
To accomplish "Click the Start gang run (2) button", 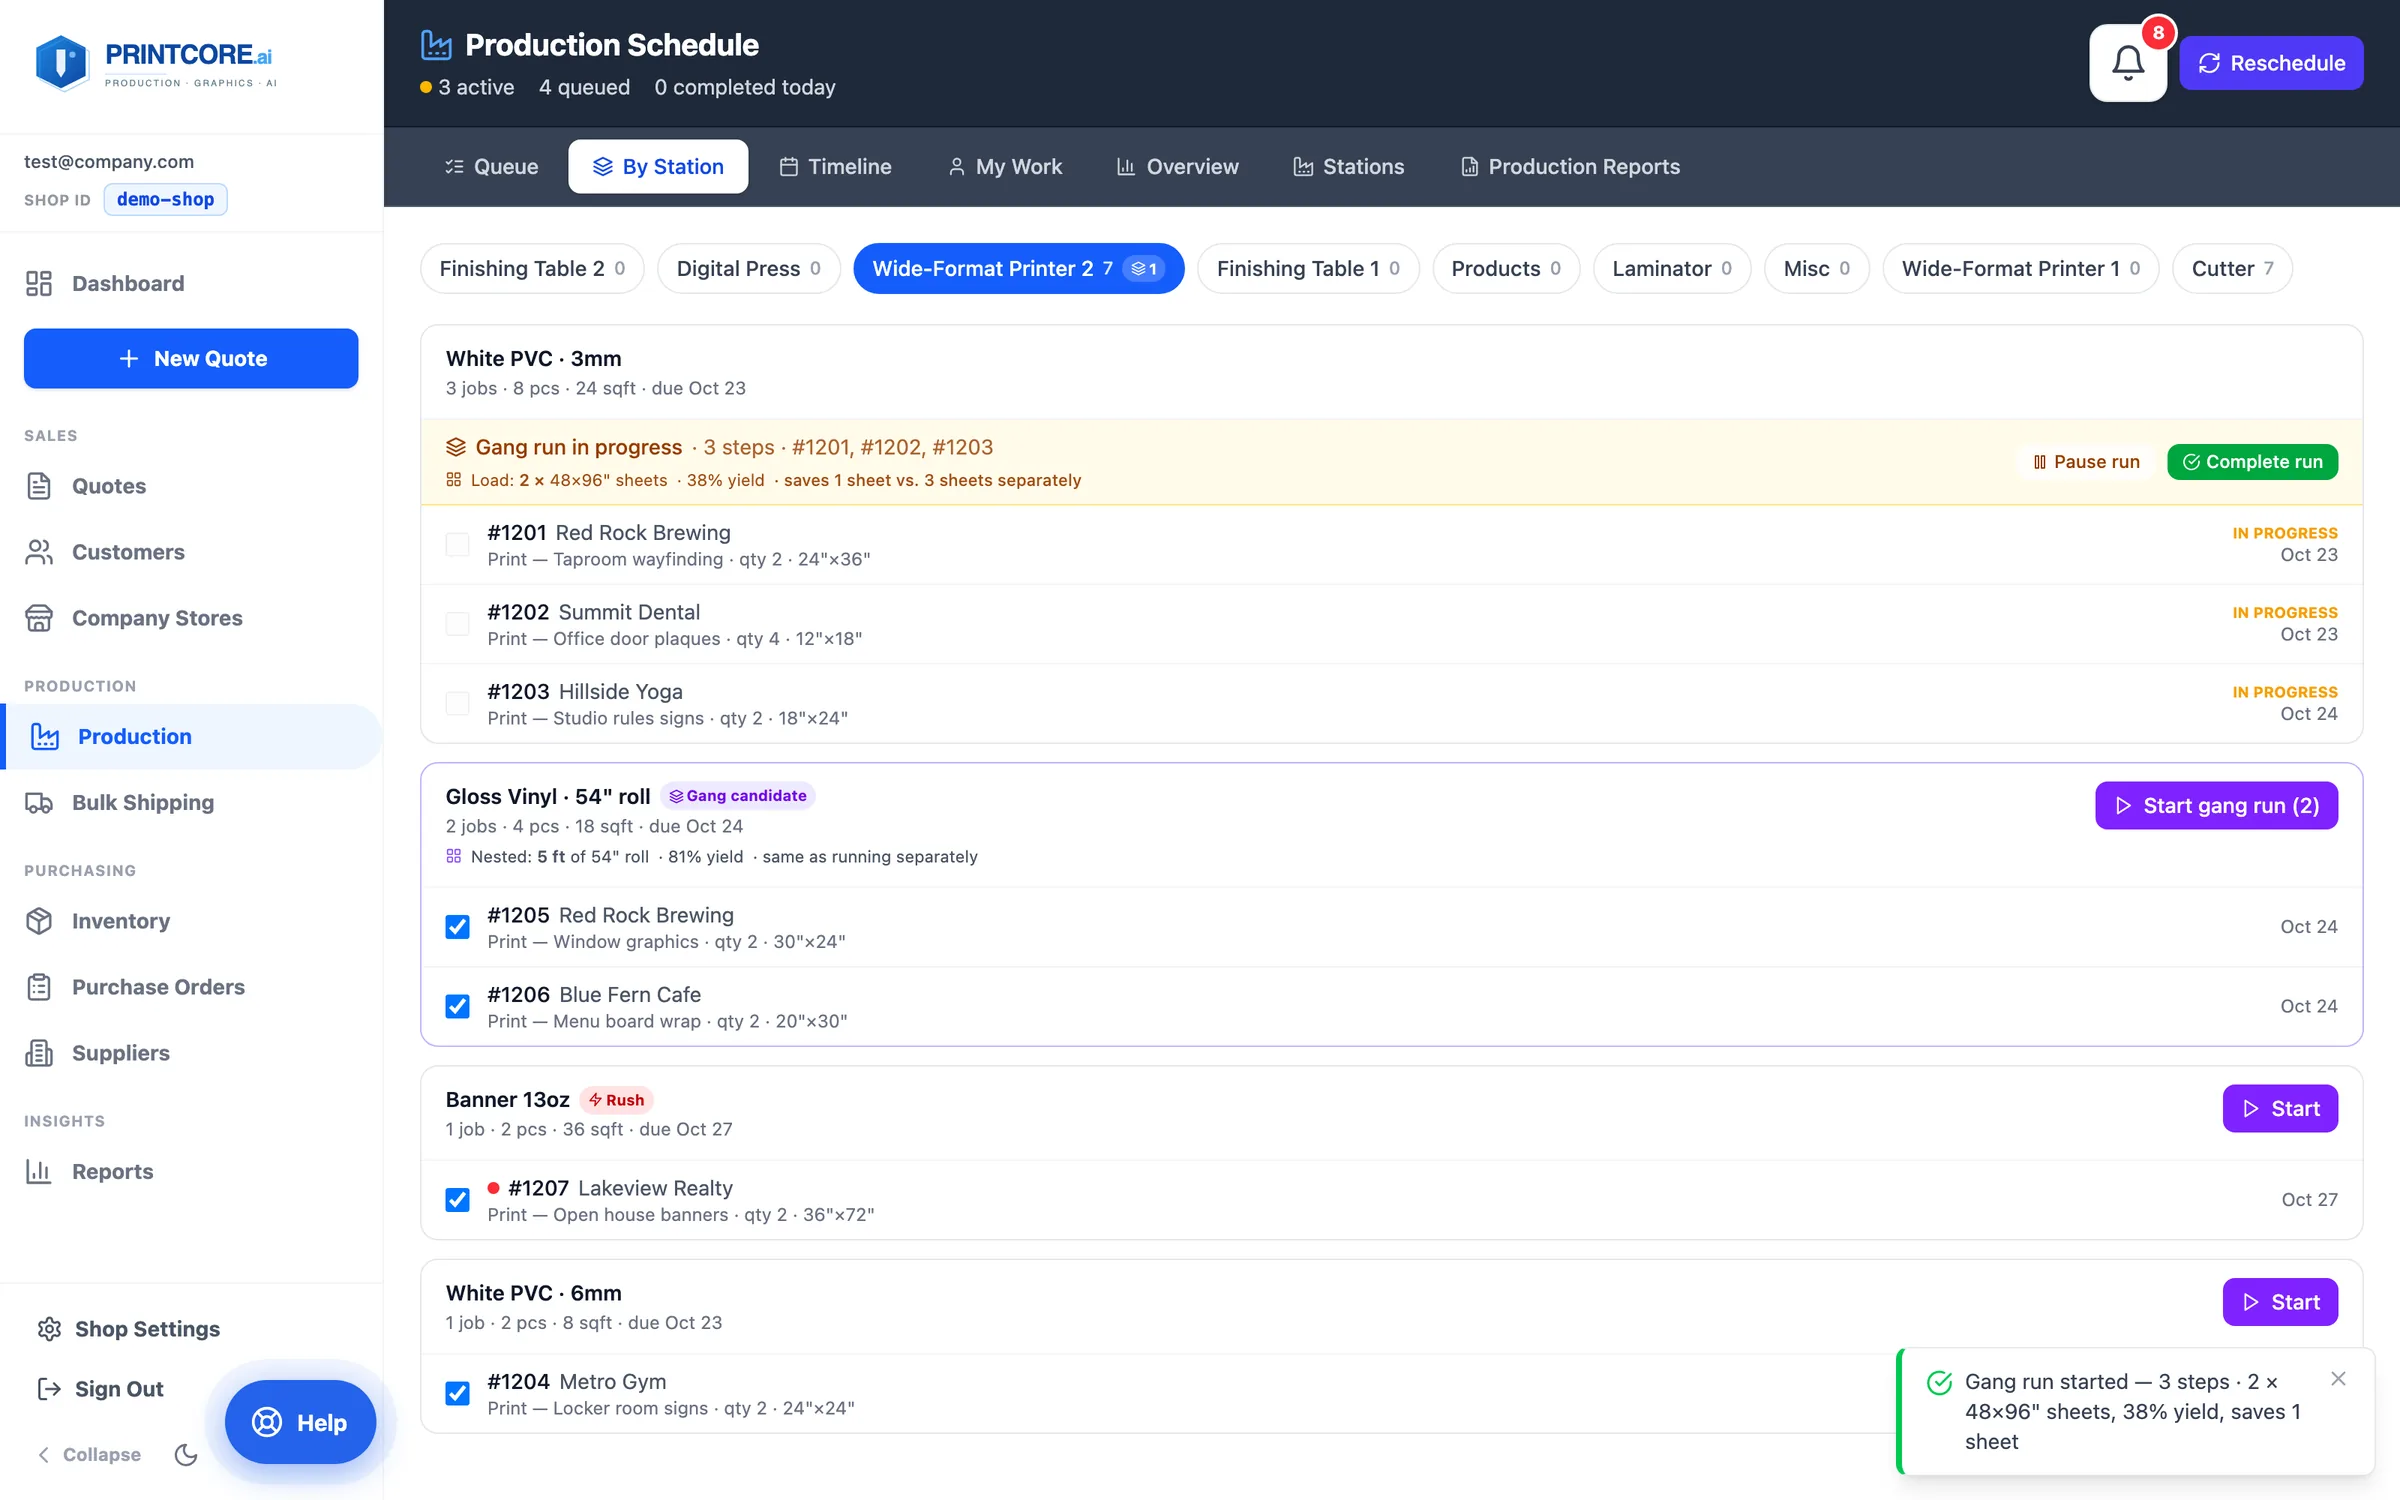I will (2216, 806).
